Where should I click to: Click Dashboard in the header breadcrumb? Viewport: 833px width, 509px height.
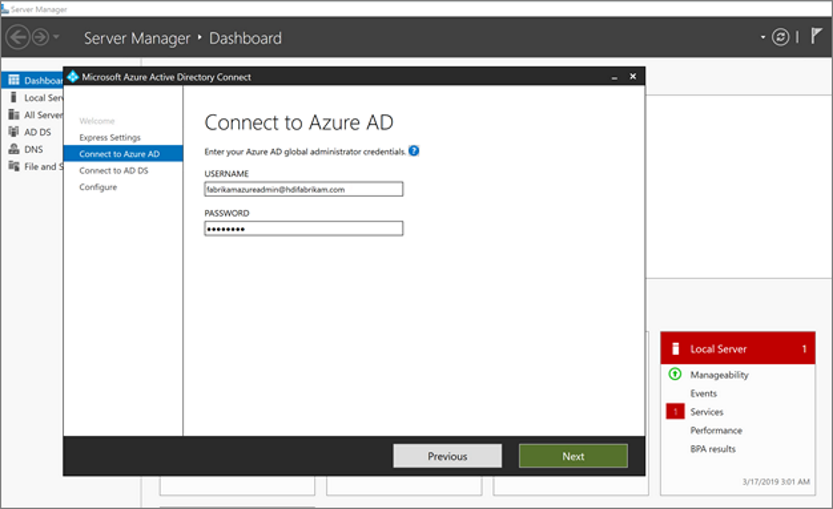(x=245, y=38)
